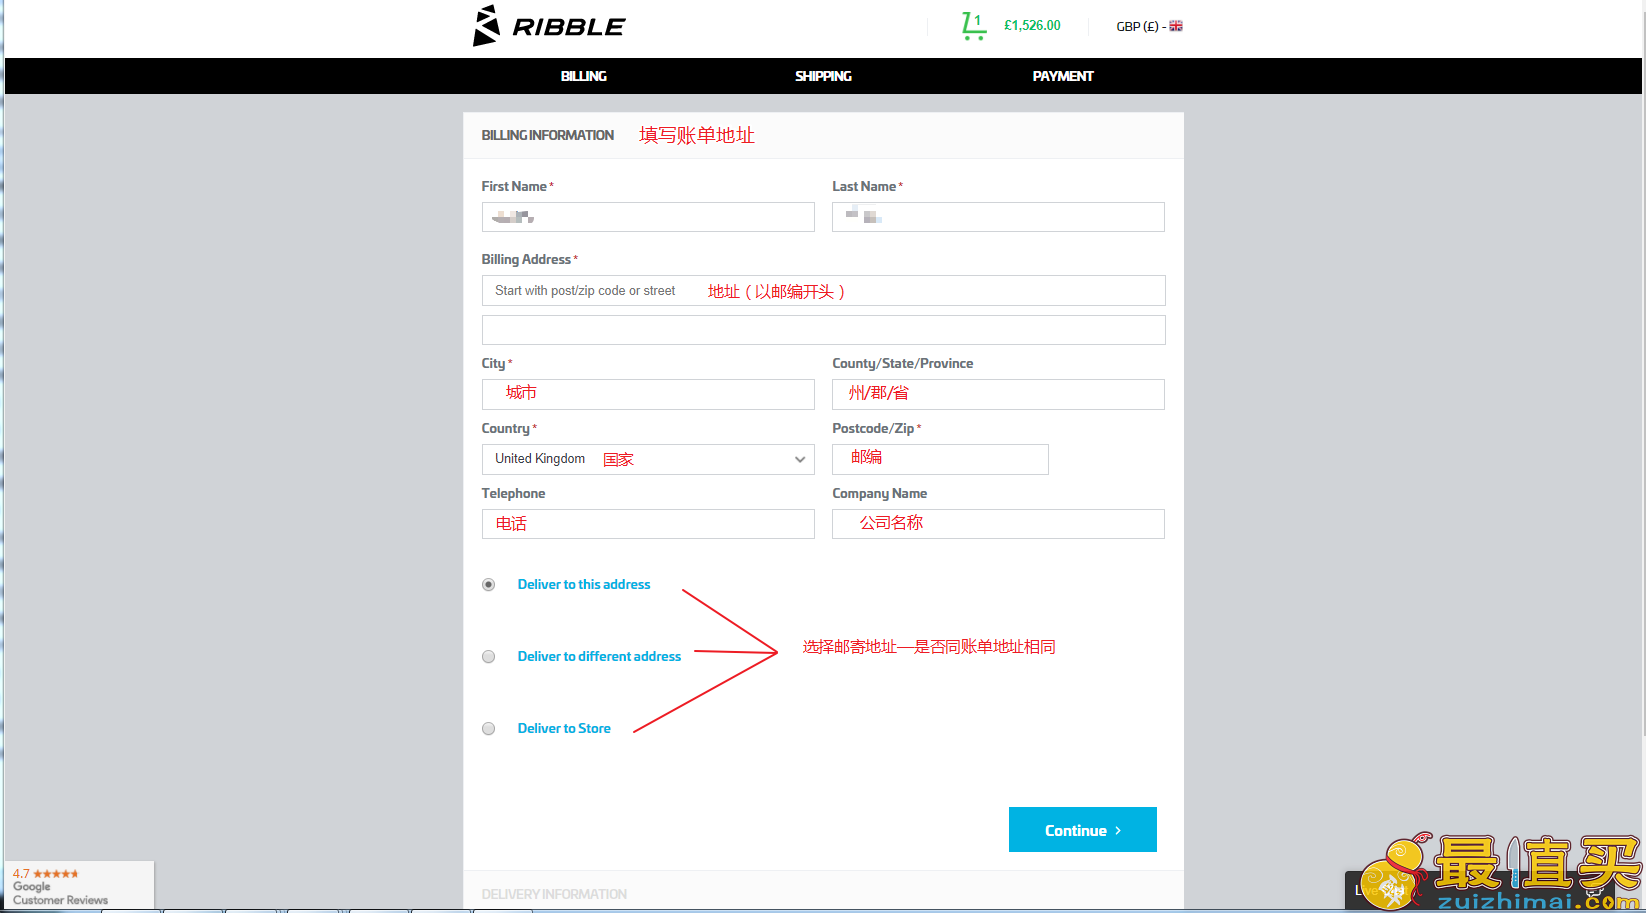This screenshot has width=1646, height=913.
Task: Click the Deliver to different address label
Action: tap(599, 657)
